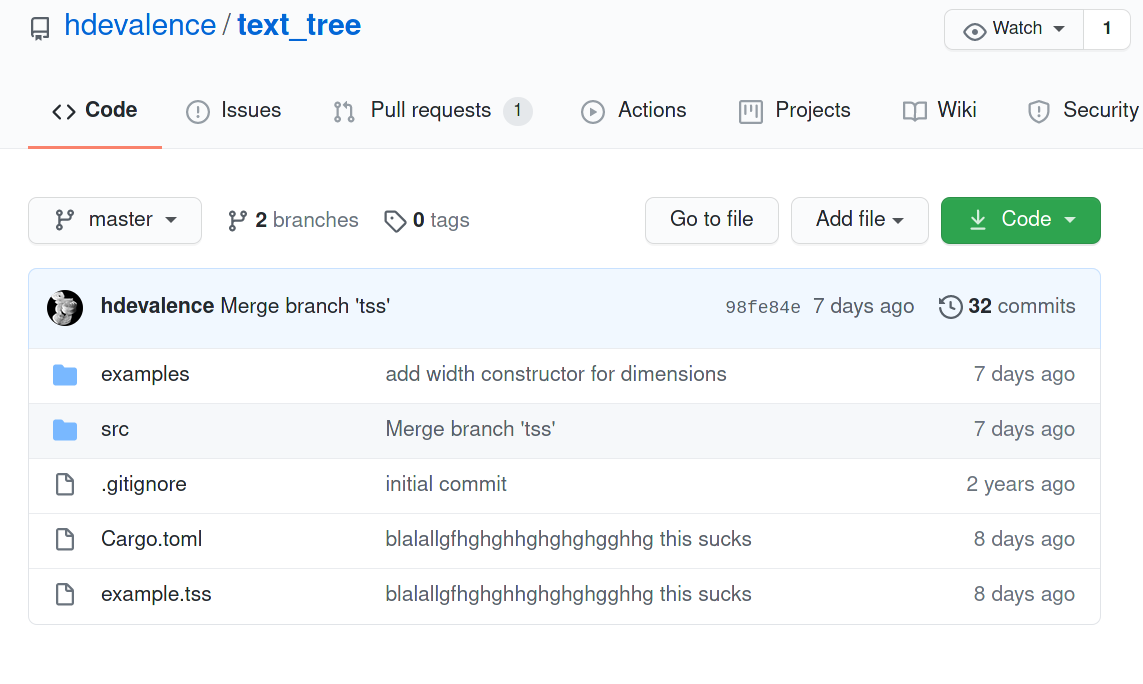Open the Issues tab
The width and height of the screenshot is (1143, 684).
pyautogui.click(x=233, y=110)
